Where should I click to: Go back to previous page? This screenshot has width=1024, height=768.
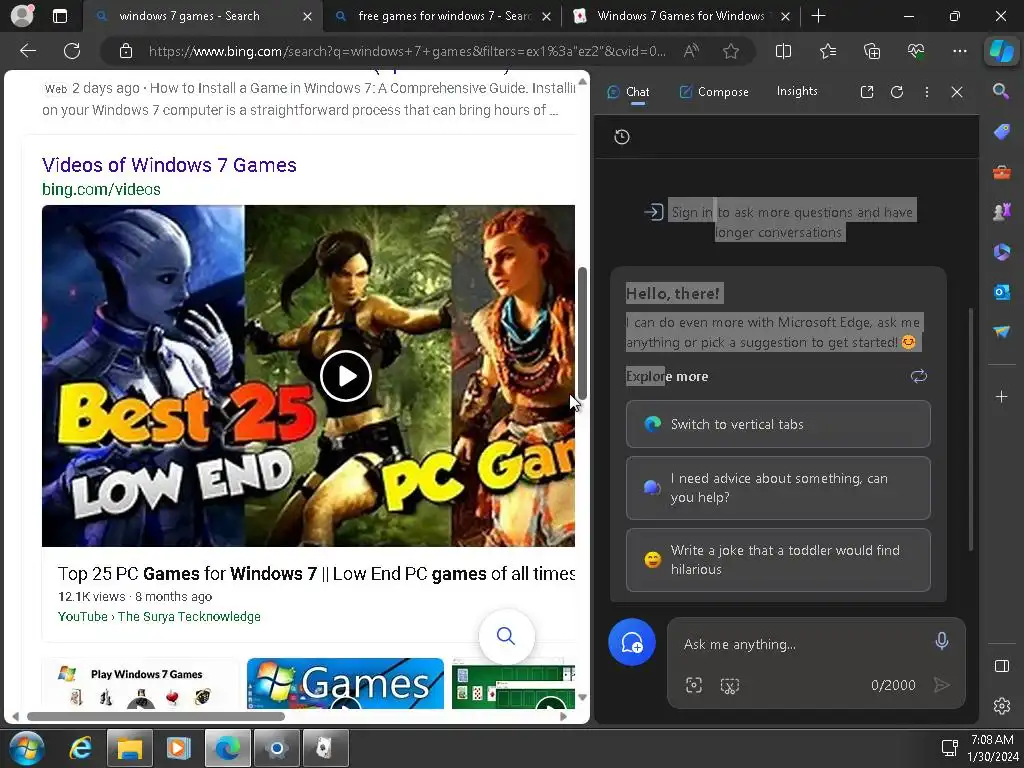click(x=27, y=51)
